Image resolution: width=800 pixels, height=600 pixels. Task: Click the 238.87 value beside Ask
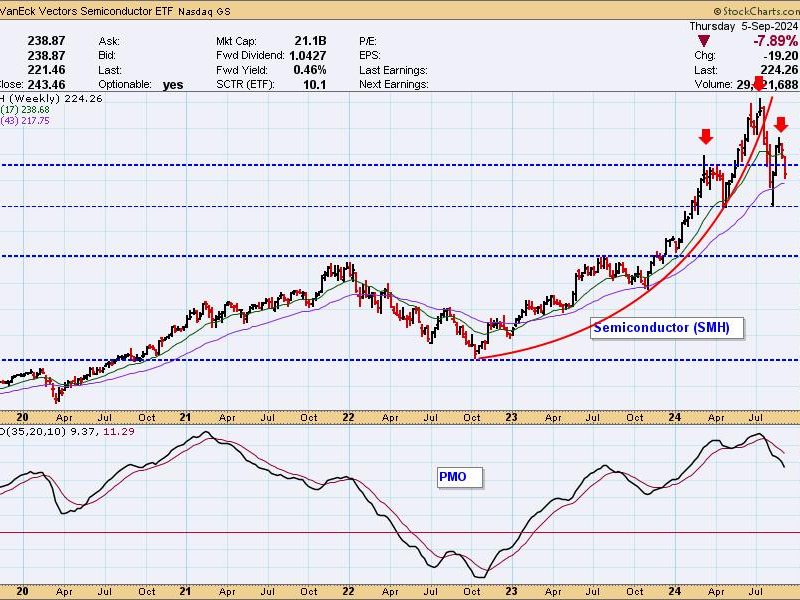(46, 41)
